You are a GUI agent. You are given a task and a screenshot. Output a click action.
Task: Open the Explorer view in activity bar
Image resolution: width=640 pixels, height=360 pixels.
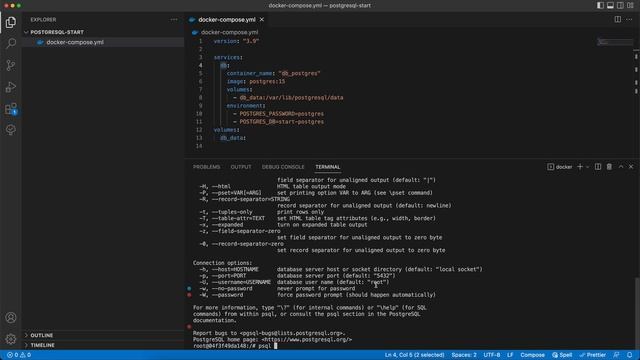(11, 22)
